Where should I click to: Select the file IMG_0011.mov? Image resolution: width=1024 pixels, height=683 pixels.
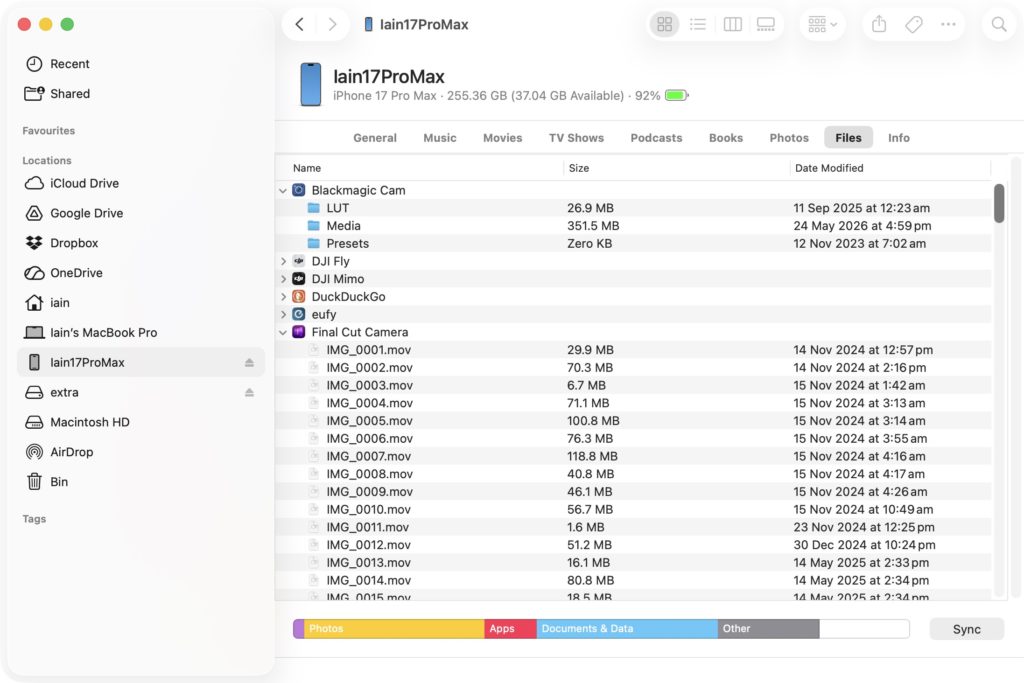click(633, 527)
